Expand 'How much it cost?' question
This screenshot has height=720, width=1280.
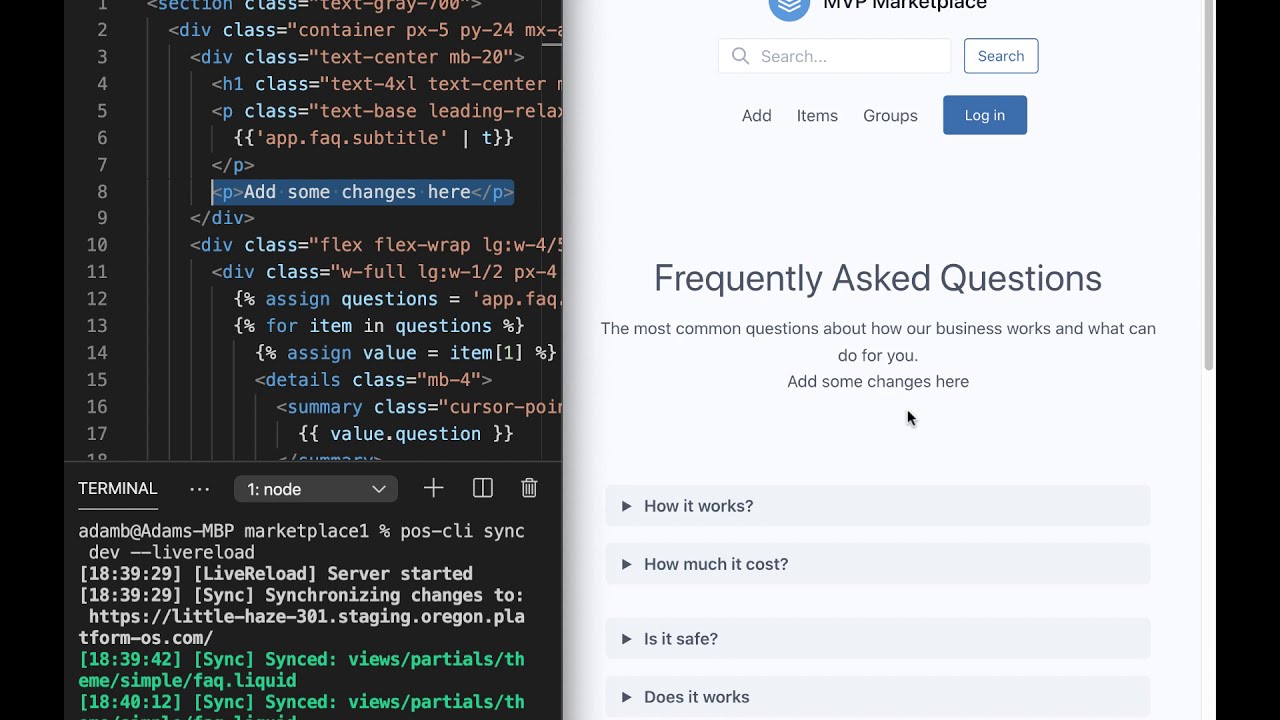pos(878,564)
